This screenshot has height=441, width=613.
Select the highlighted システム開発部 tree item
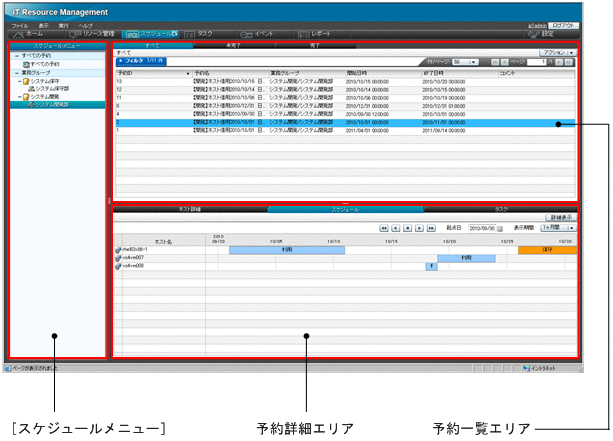58,105
